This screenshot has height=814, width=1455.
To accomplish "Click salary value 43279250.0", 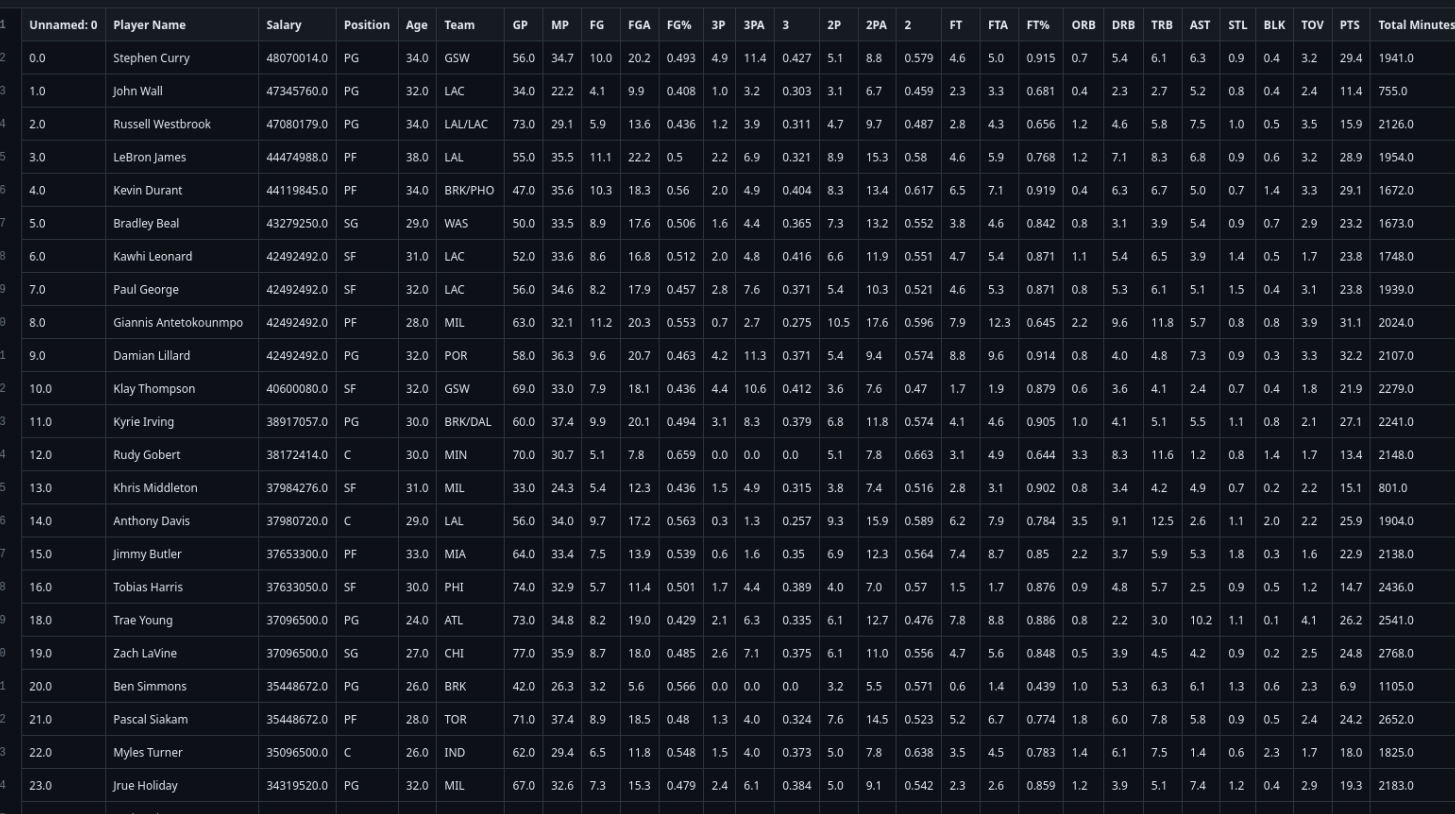I will point(297,223).
